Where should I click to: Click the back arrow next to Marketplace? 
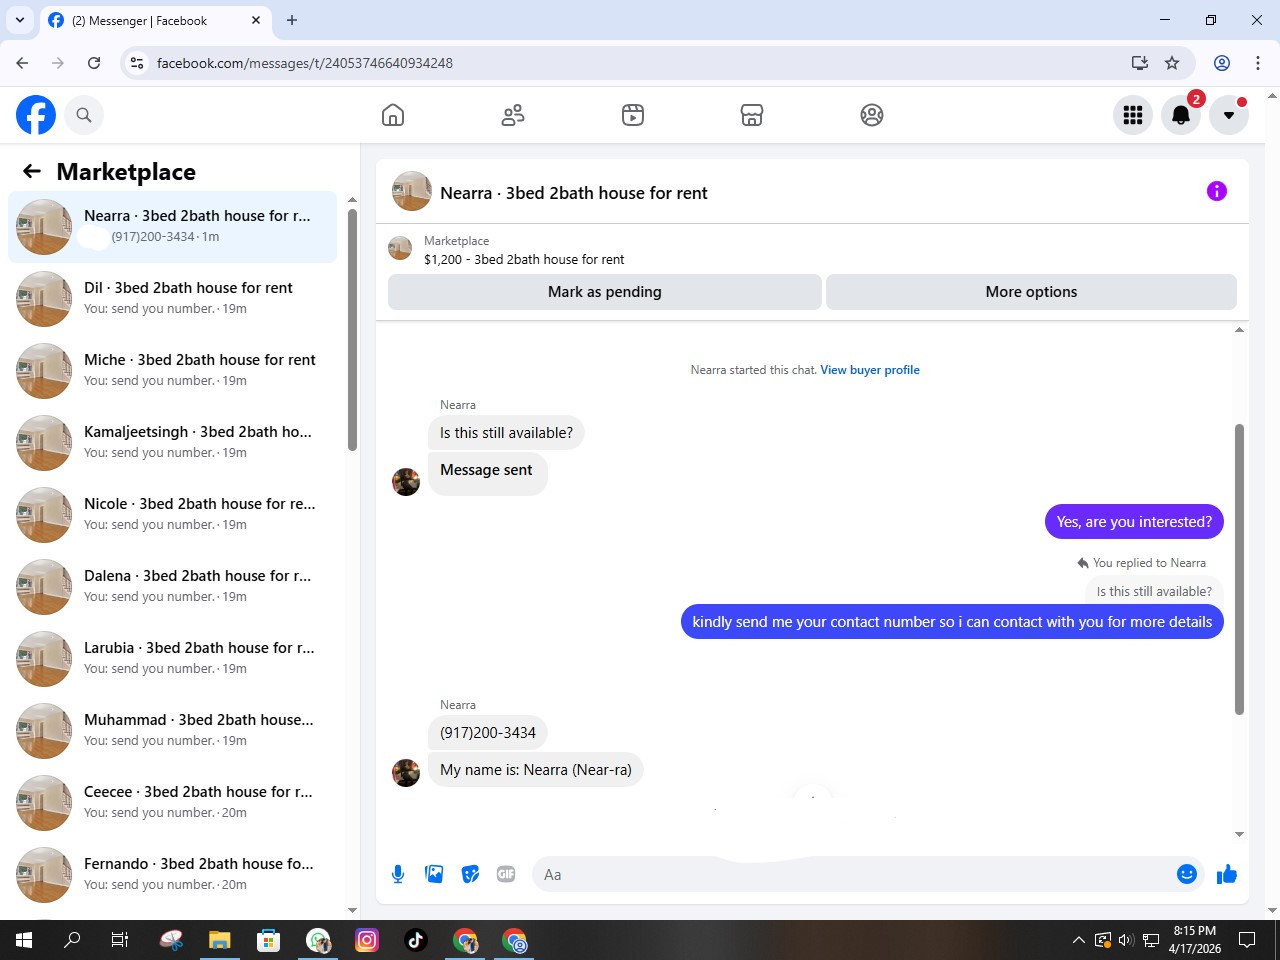[x=32, y=171]
